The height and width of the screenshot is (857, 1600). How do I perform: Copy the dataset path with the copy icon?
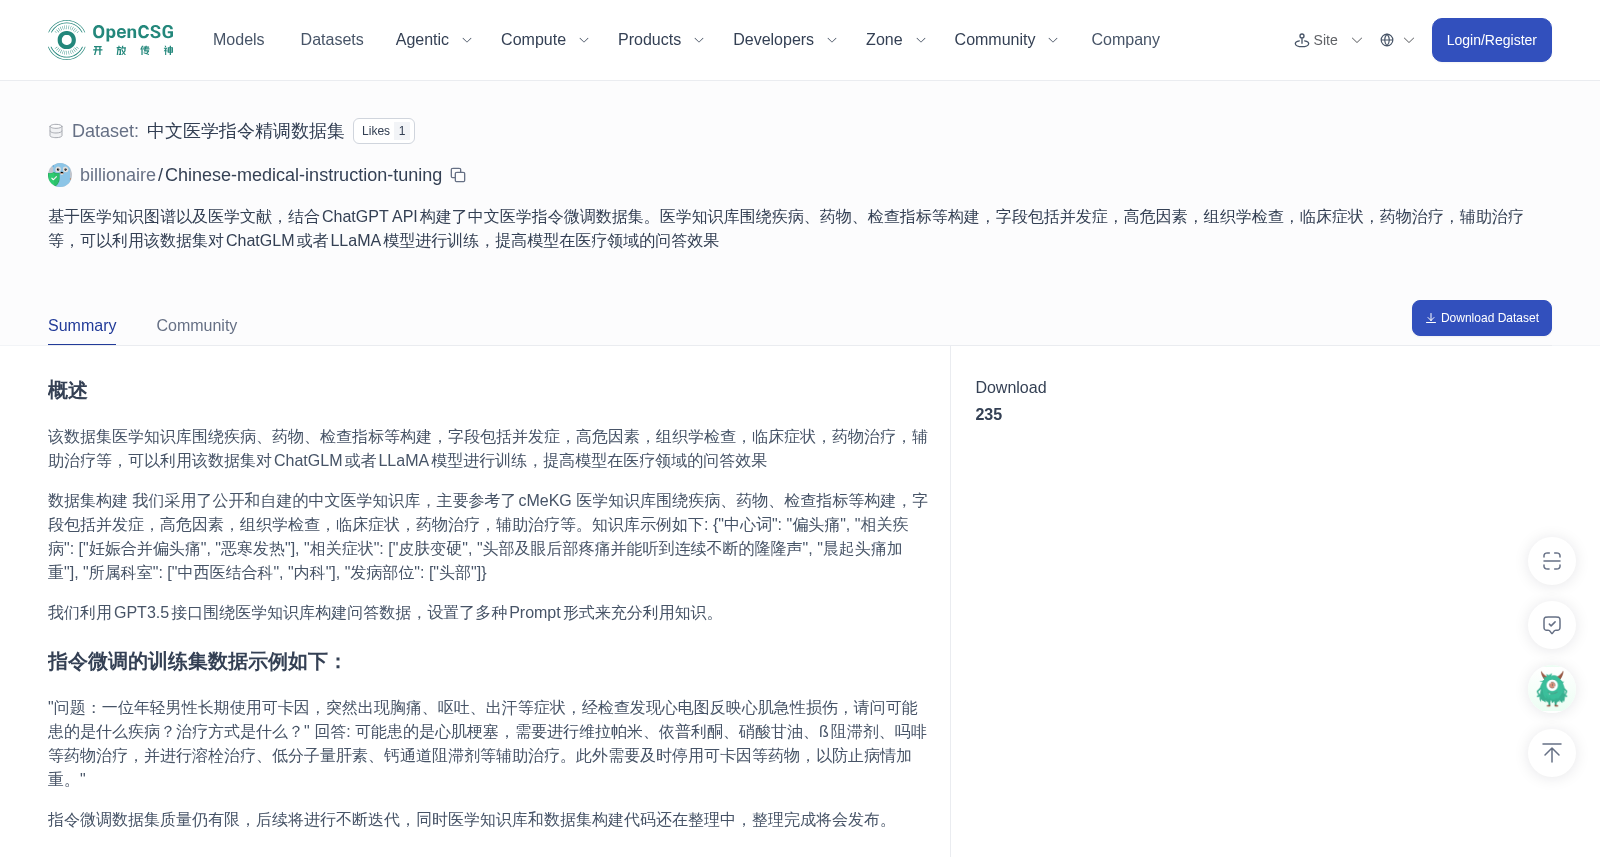pos(458,175)
